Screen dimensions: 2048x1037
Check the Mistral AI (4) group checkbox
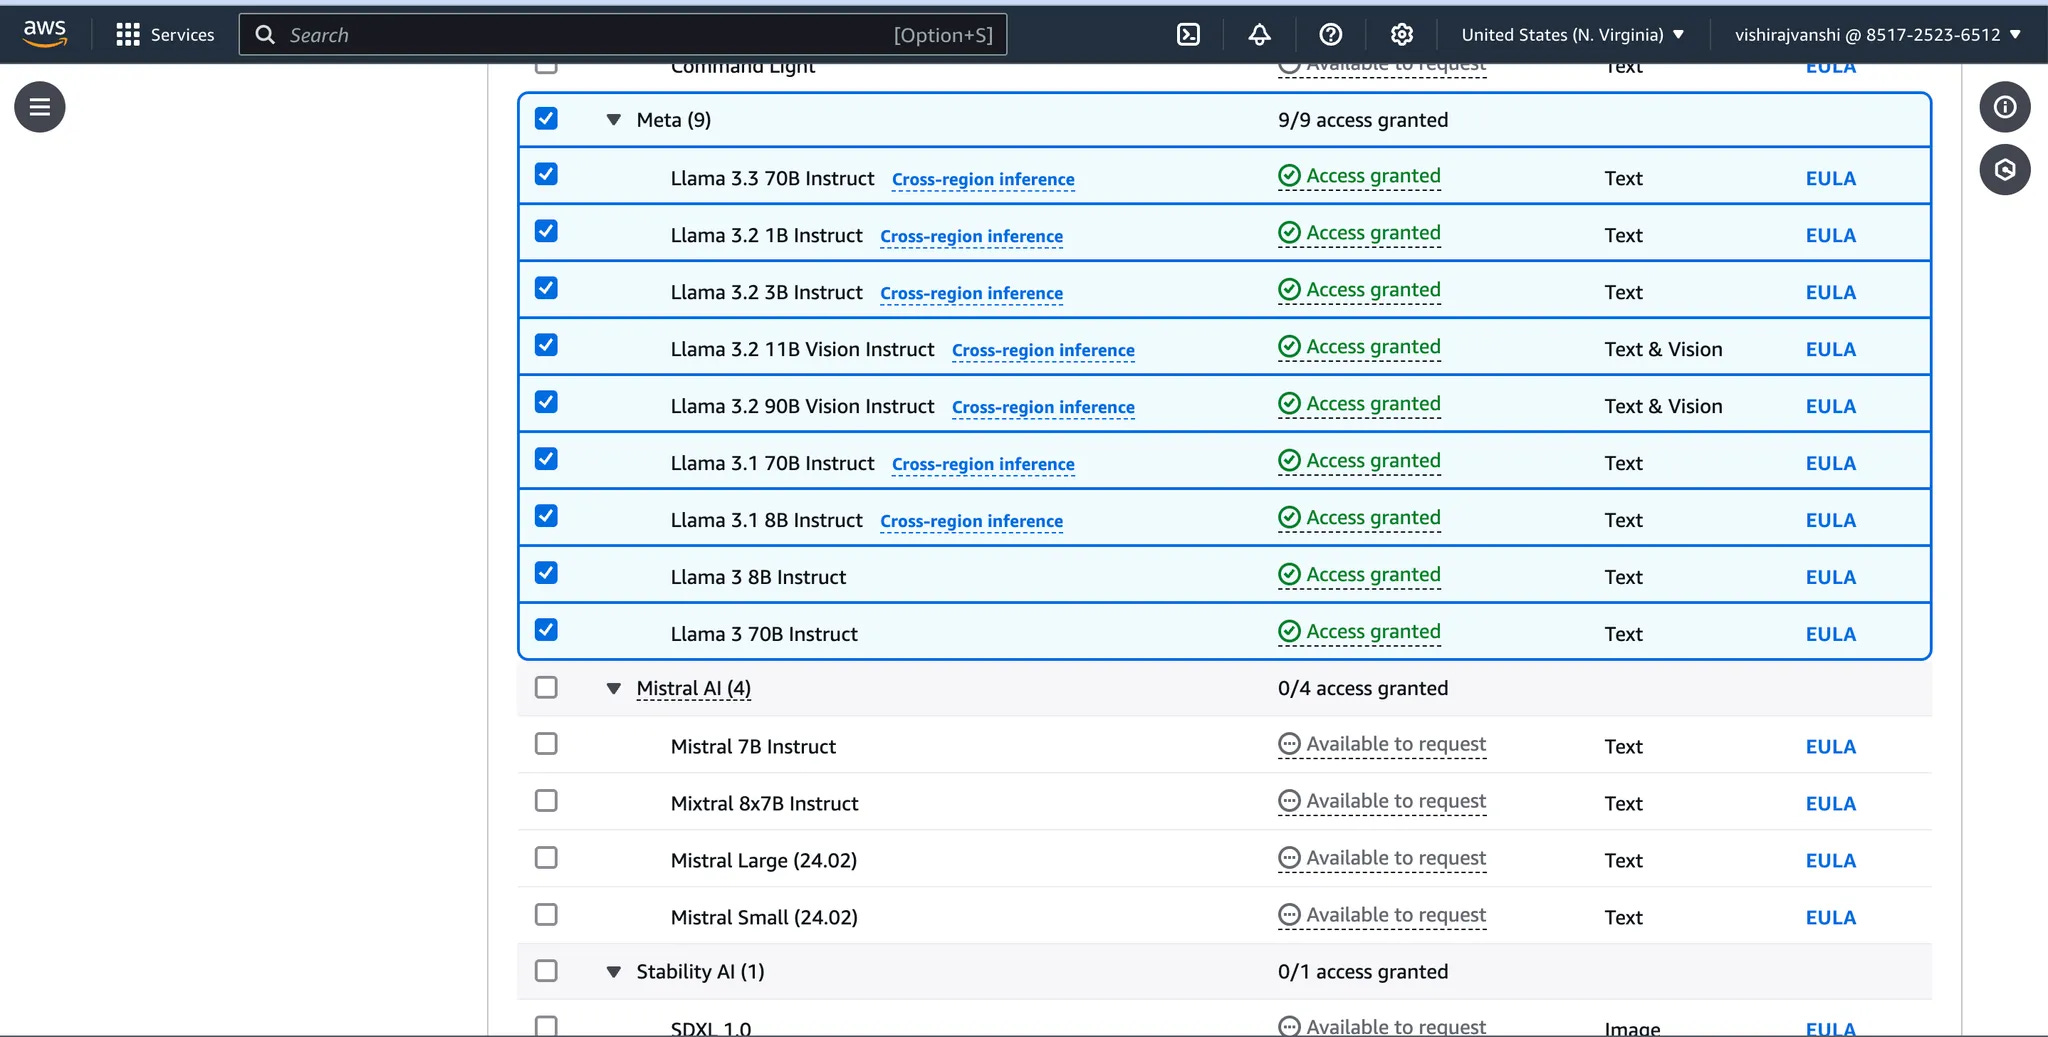tap(546, 687)
